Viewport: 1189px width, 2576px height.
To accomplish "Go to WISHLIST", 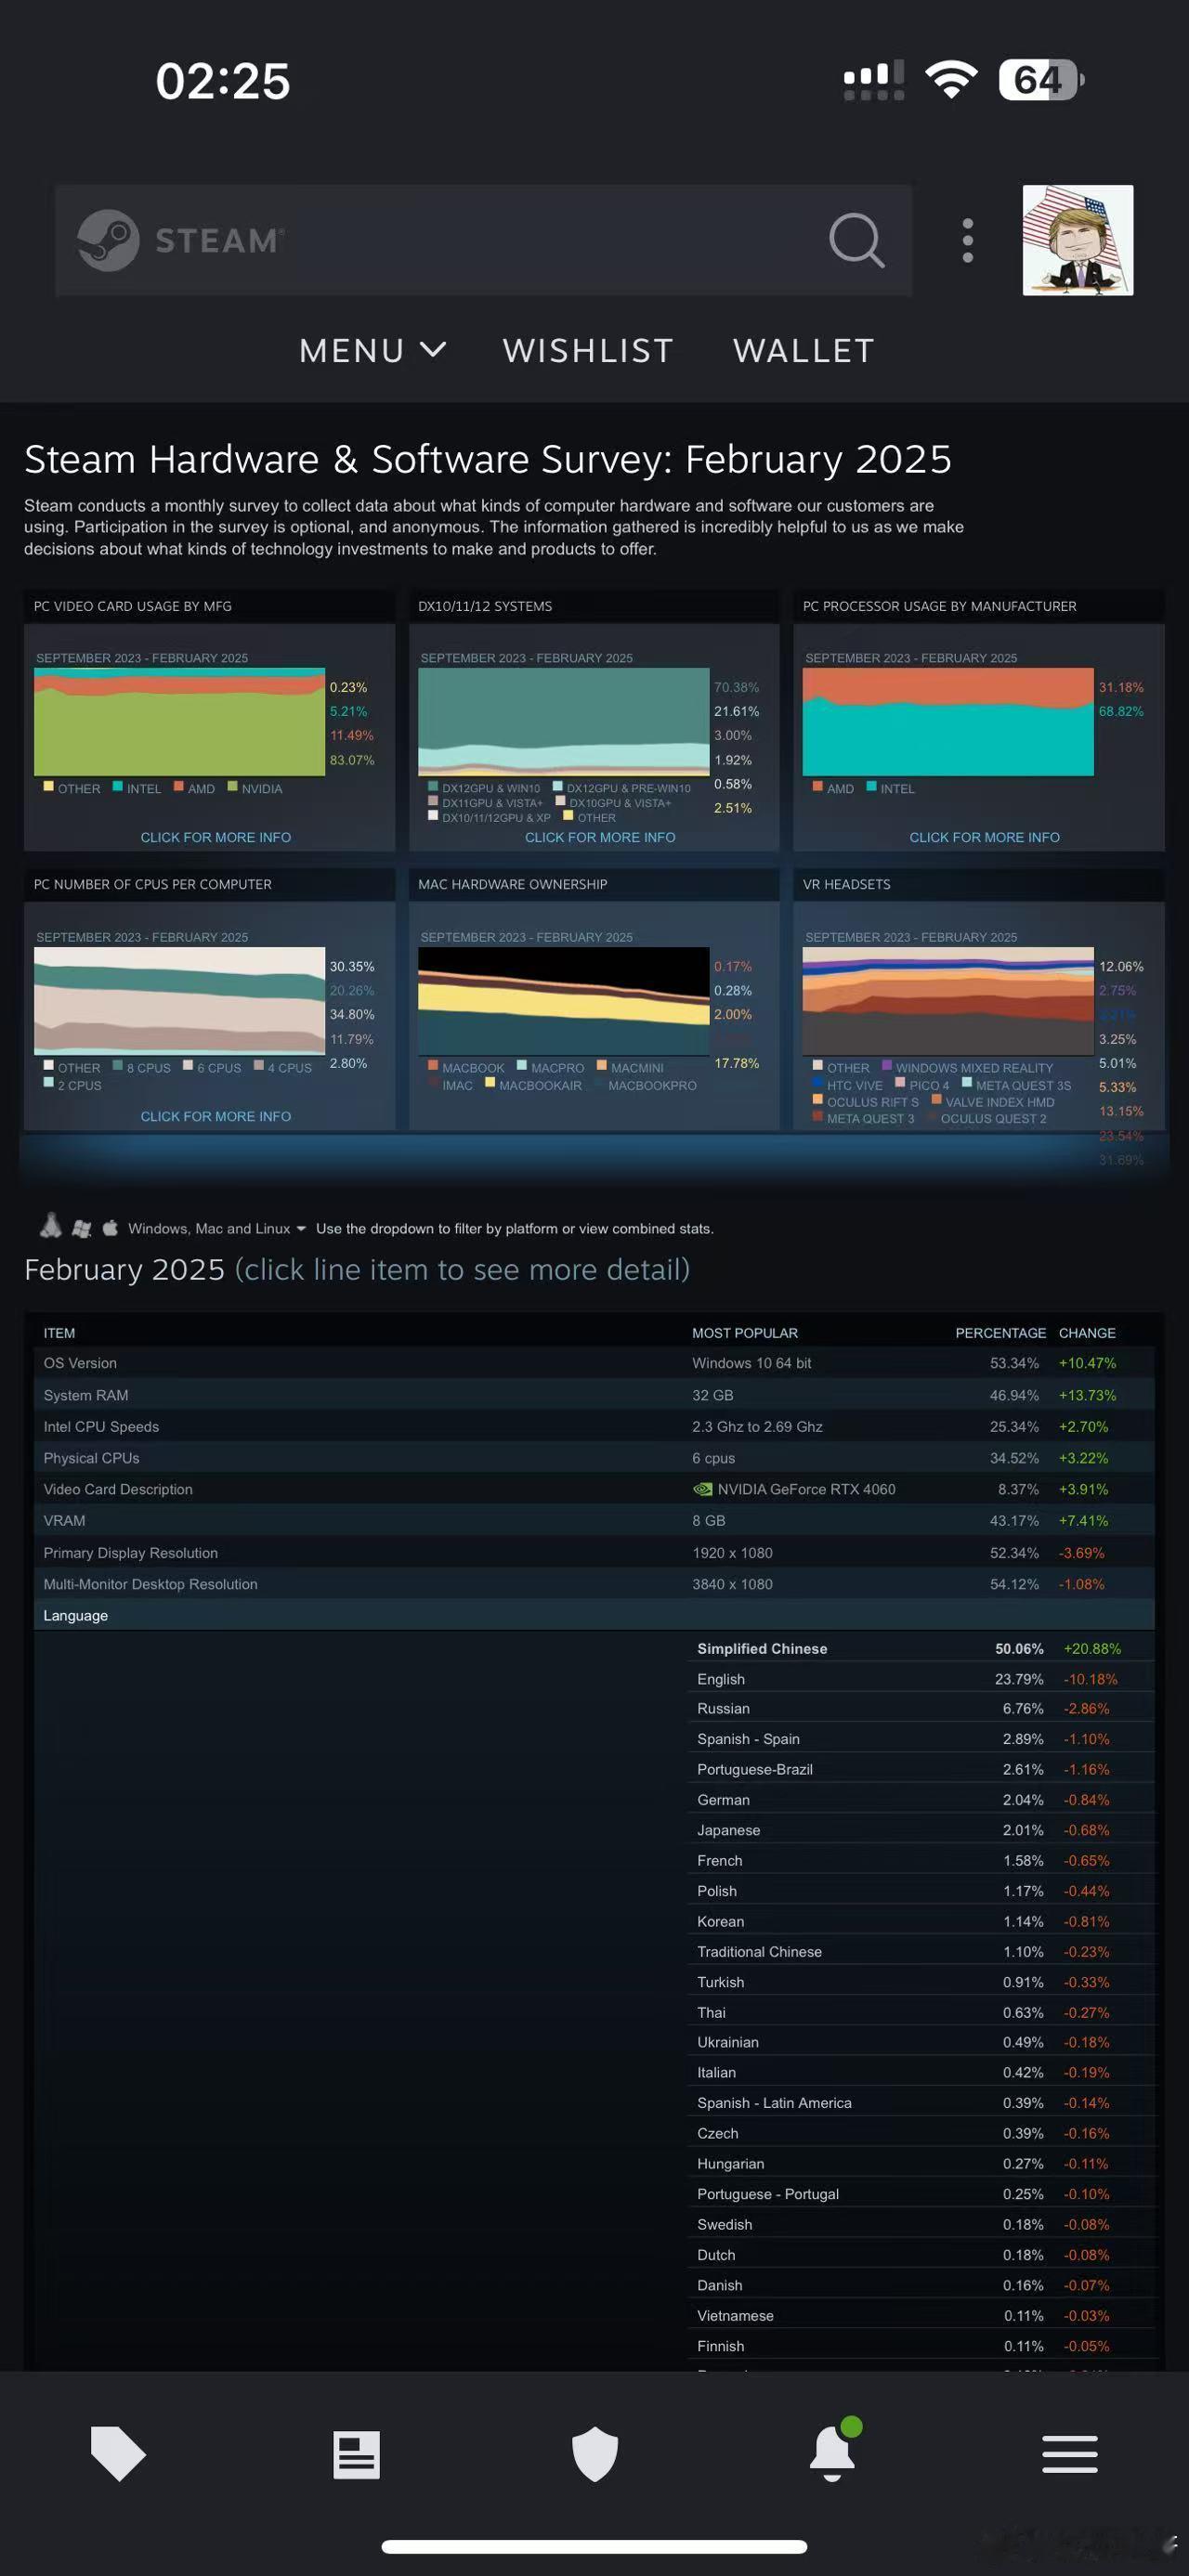I will (588, 351).
